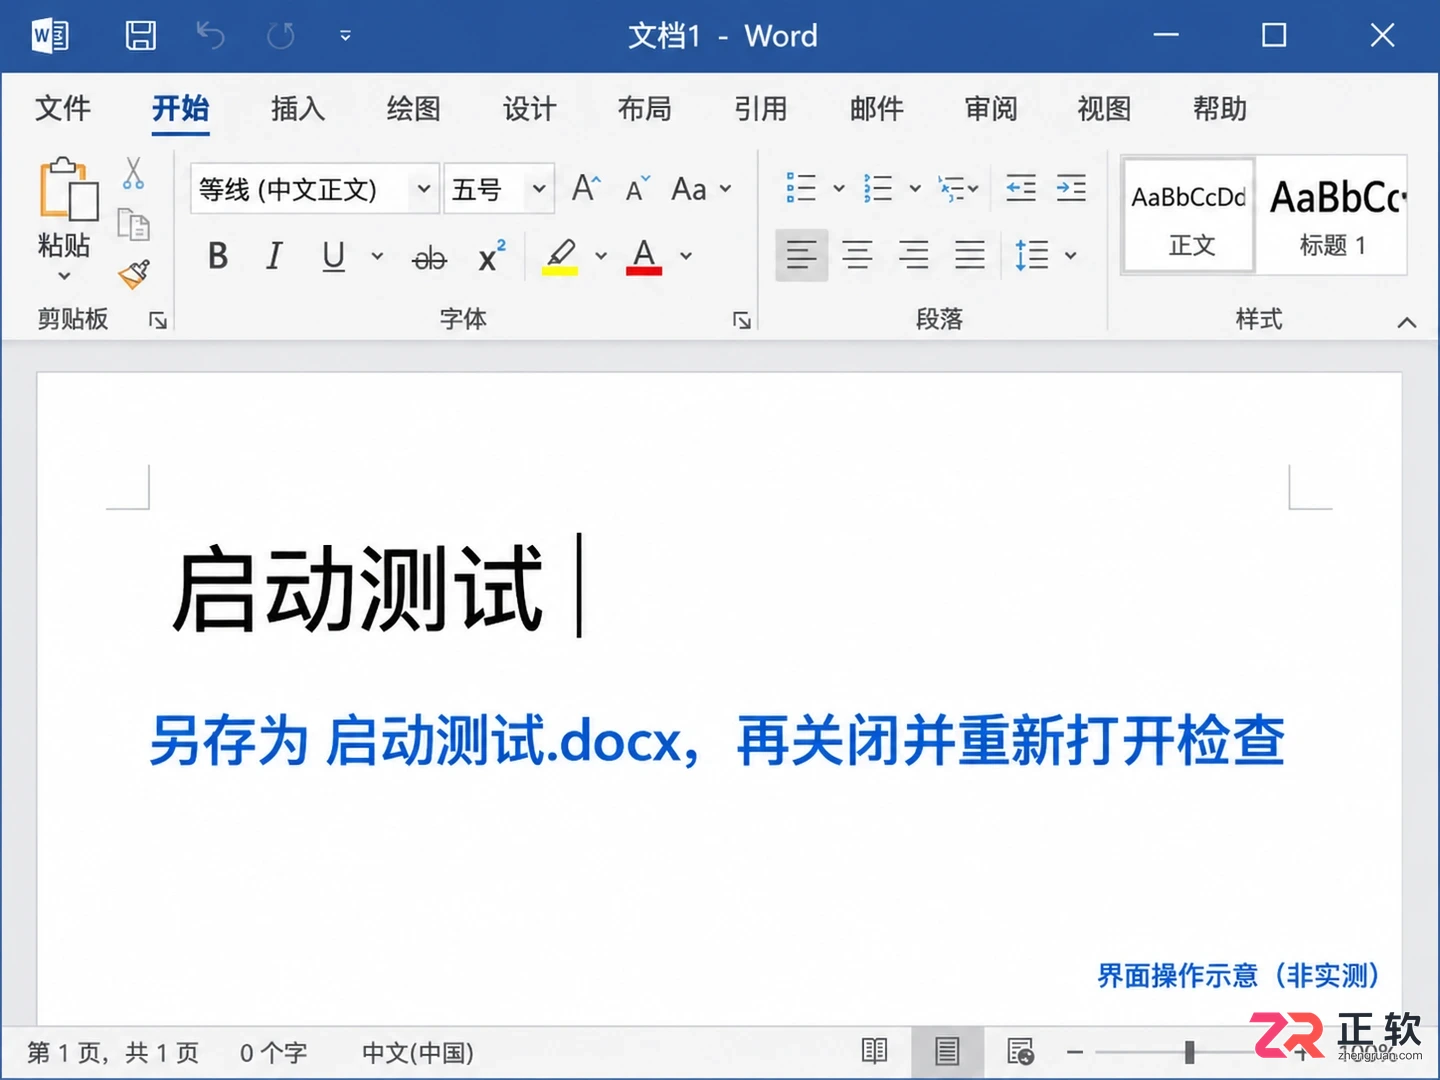Switch to Read Mode in status bar
This screenshot has height=1080, width=1440.
874,1051
